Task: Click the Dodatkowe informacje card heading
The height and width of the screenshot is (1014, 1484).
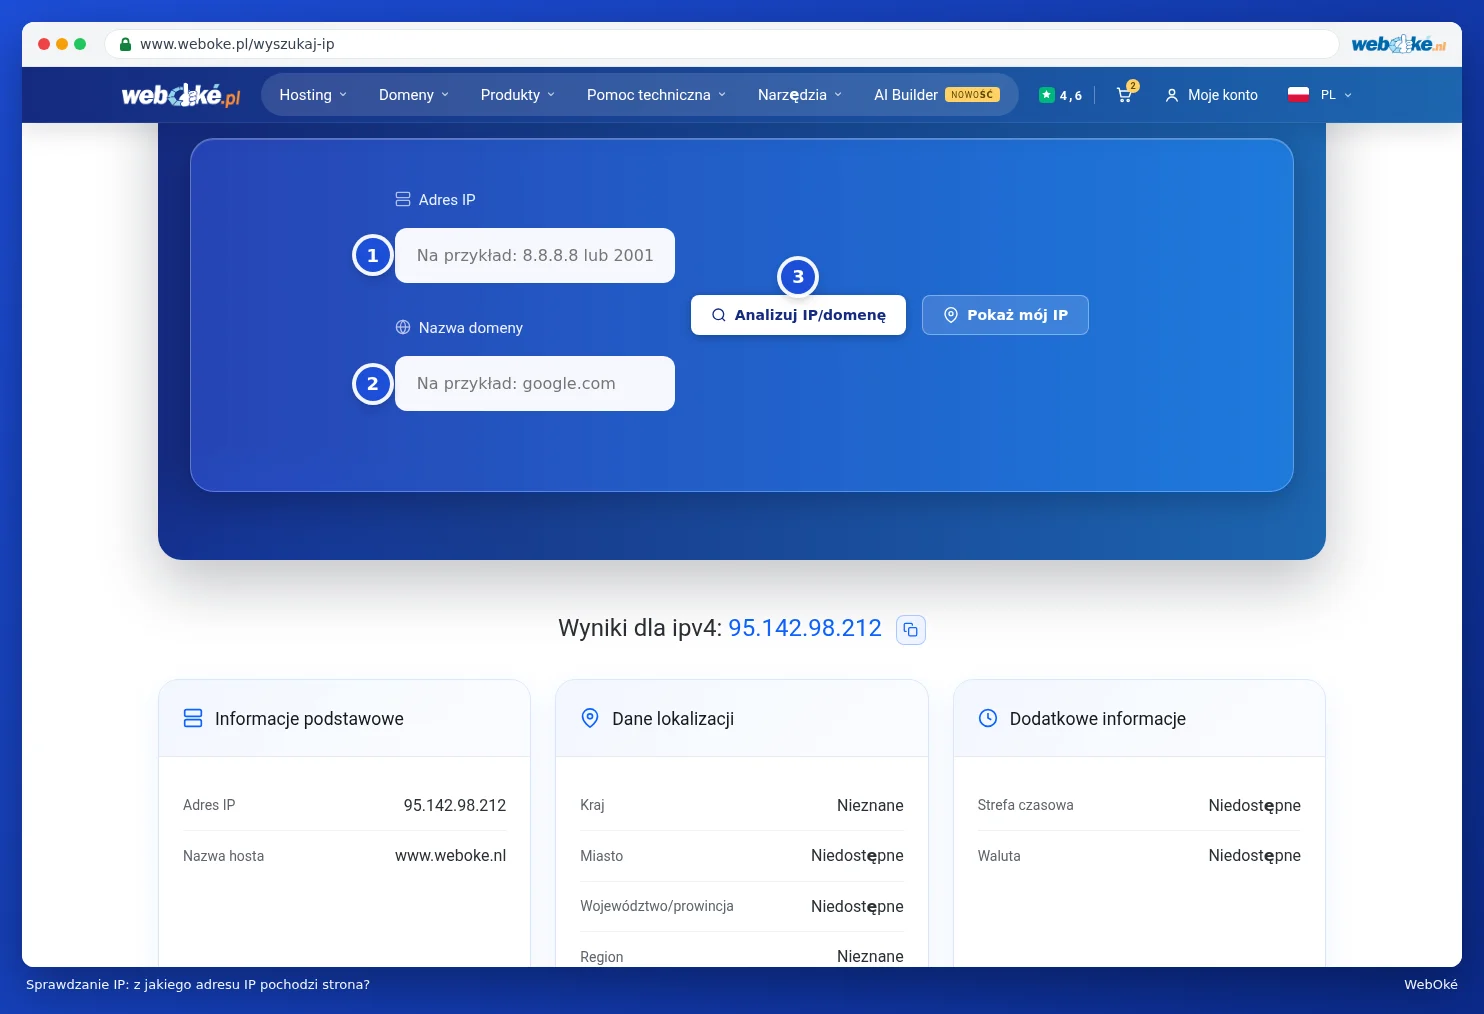Action: (x=1098, y=719)
